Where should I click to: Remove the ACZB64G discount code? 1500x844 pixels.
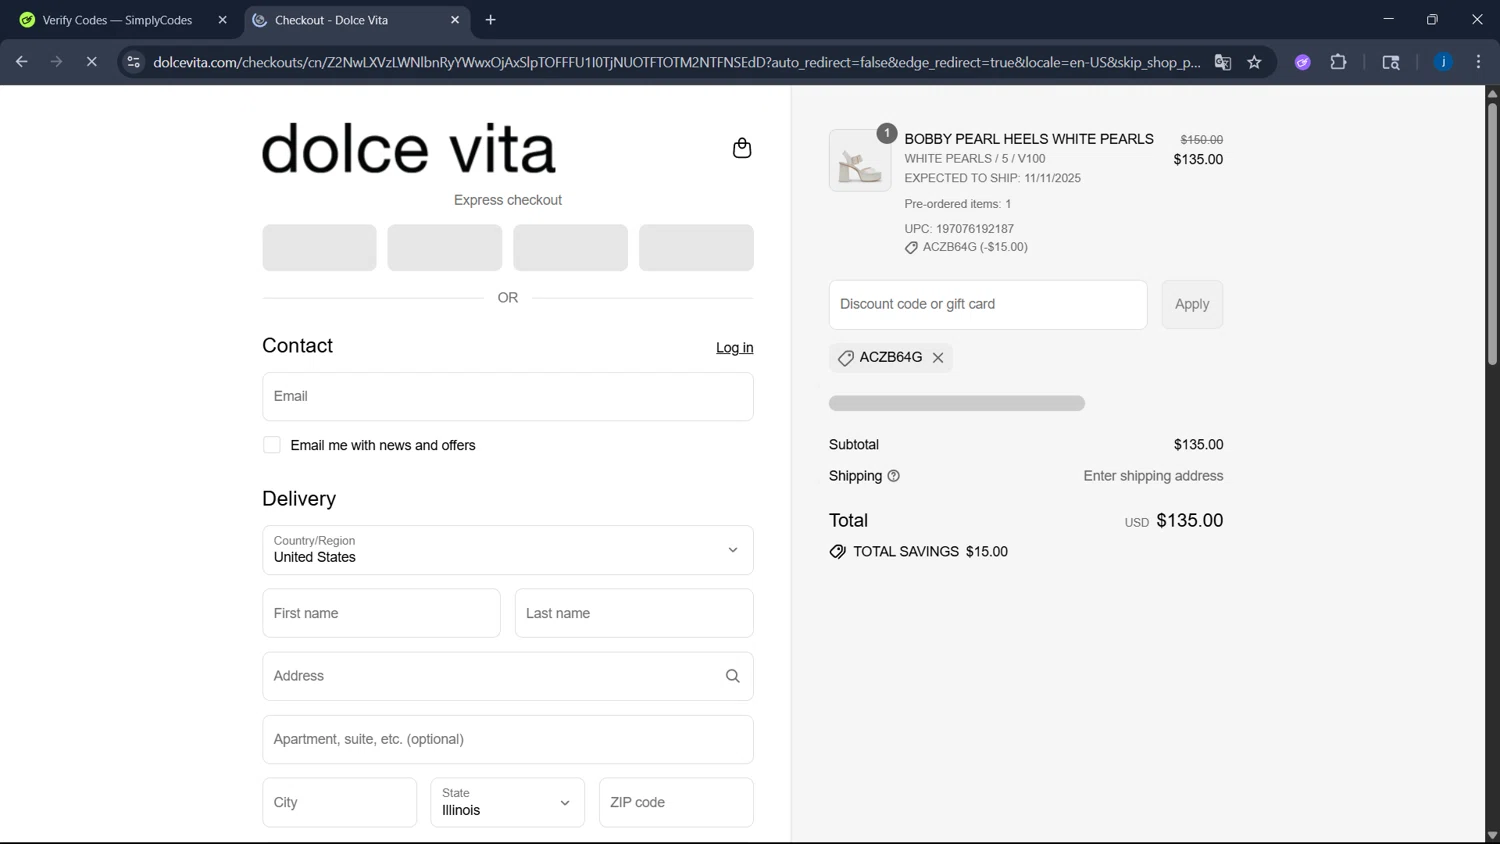[938, 358]
